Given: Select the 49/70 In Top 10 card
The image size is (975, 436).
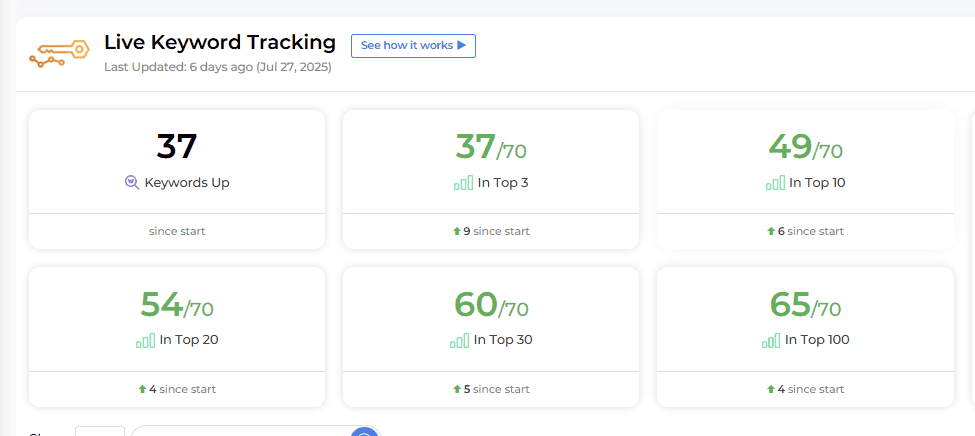Looking at the screenshot, I should 805,180.
